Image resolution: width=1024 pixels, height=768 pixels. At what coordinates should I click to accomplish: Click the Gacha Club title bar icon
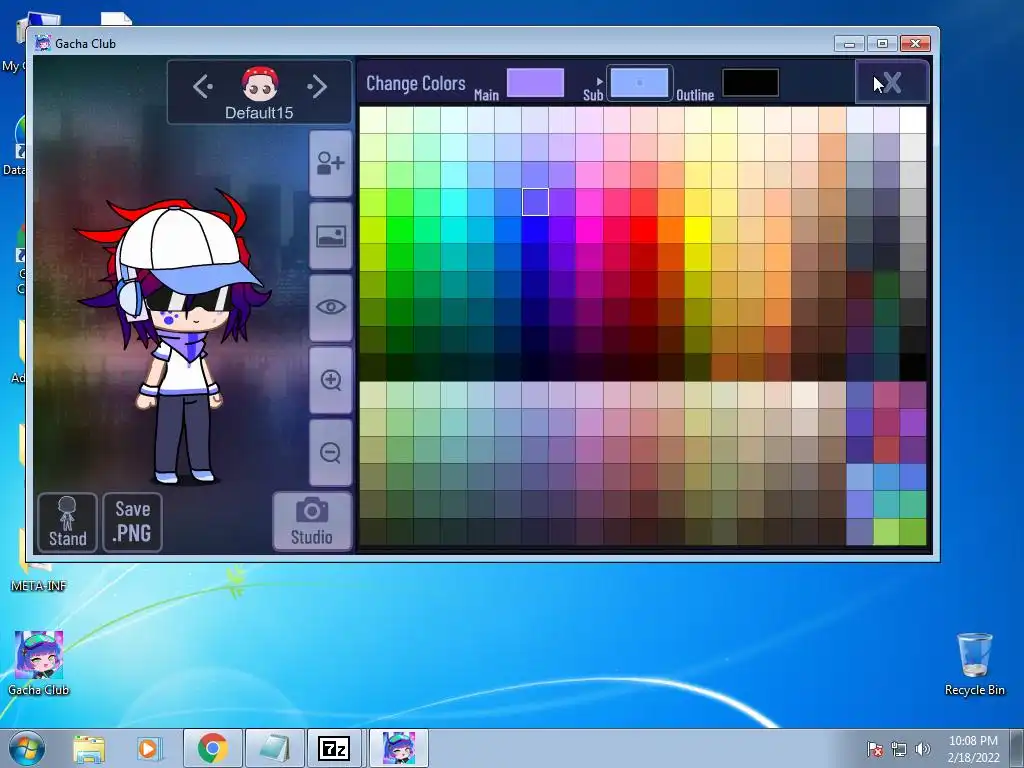(x=43, y=43)
